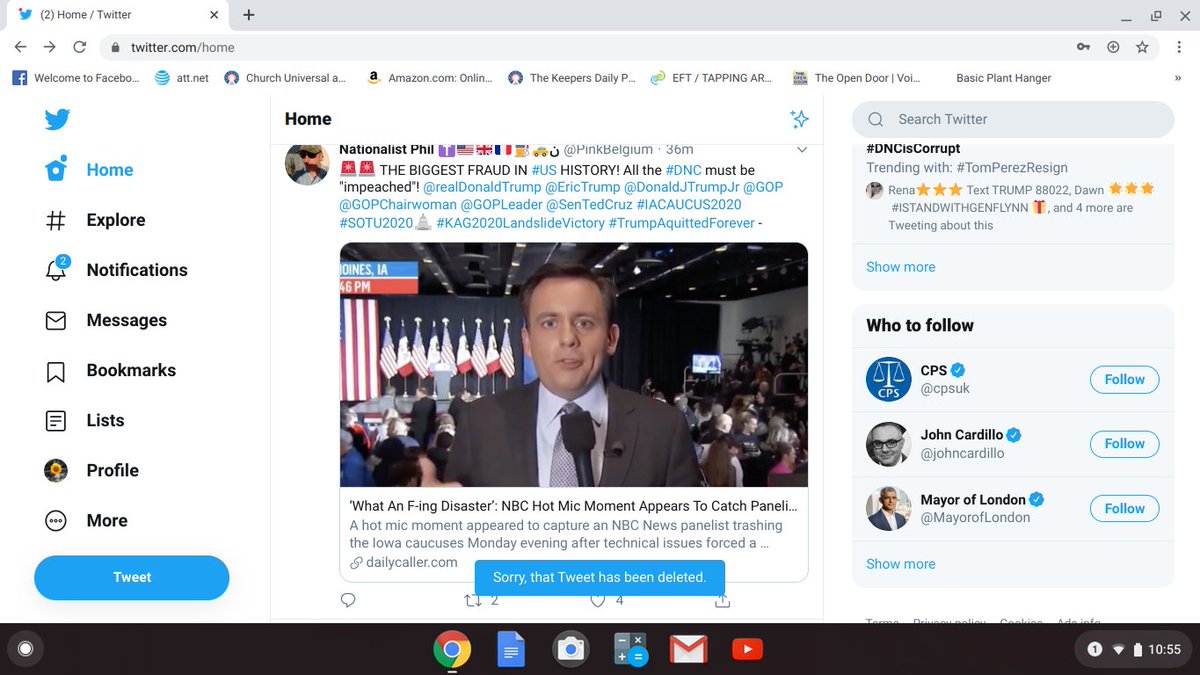Open a new browser tab

249,14
